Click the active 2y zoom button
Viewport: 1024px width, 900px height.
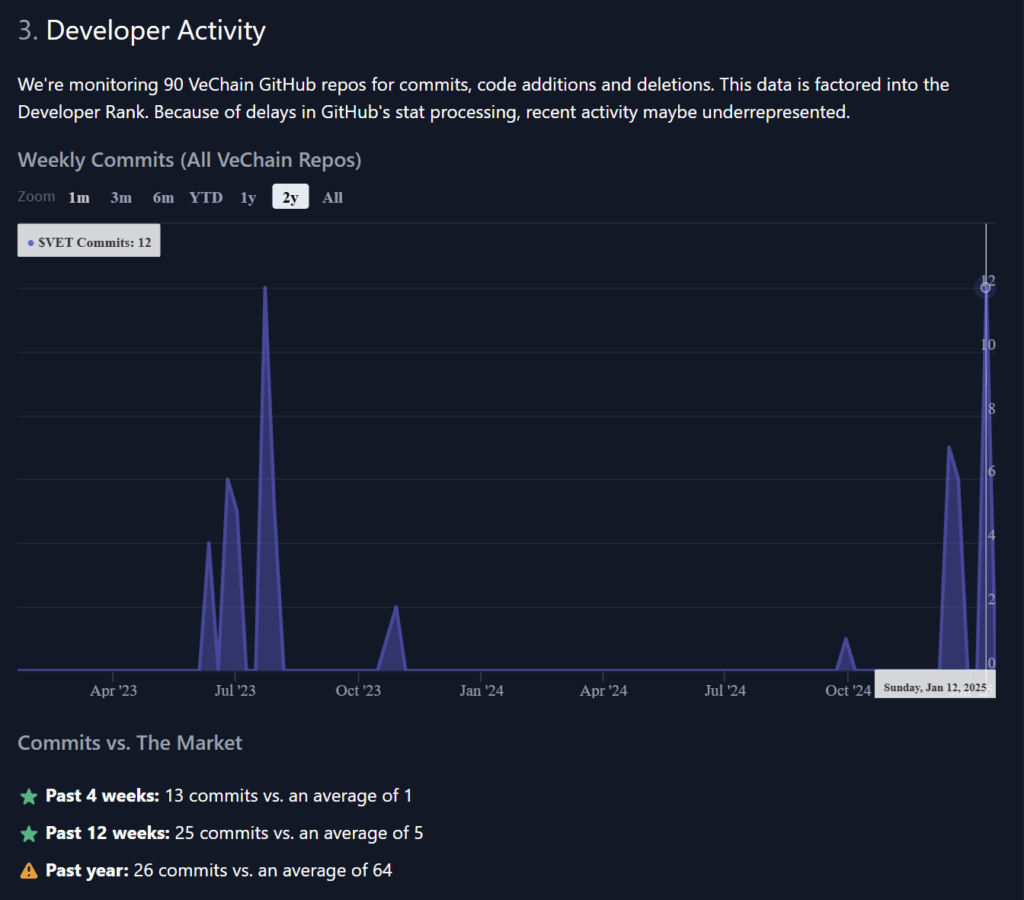[290, 197]
